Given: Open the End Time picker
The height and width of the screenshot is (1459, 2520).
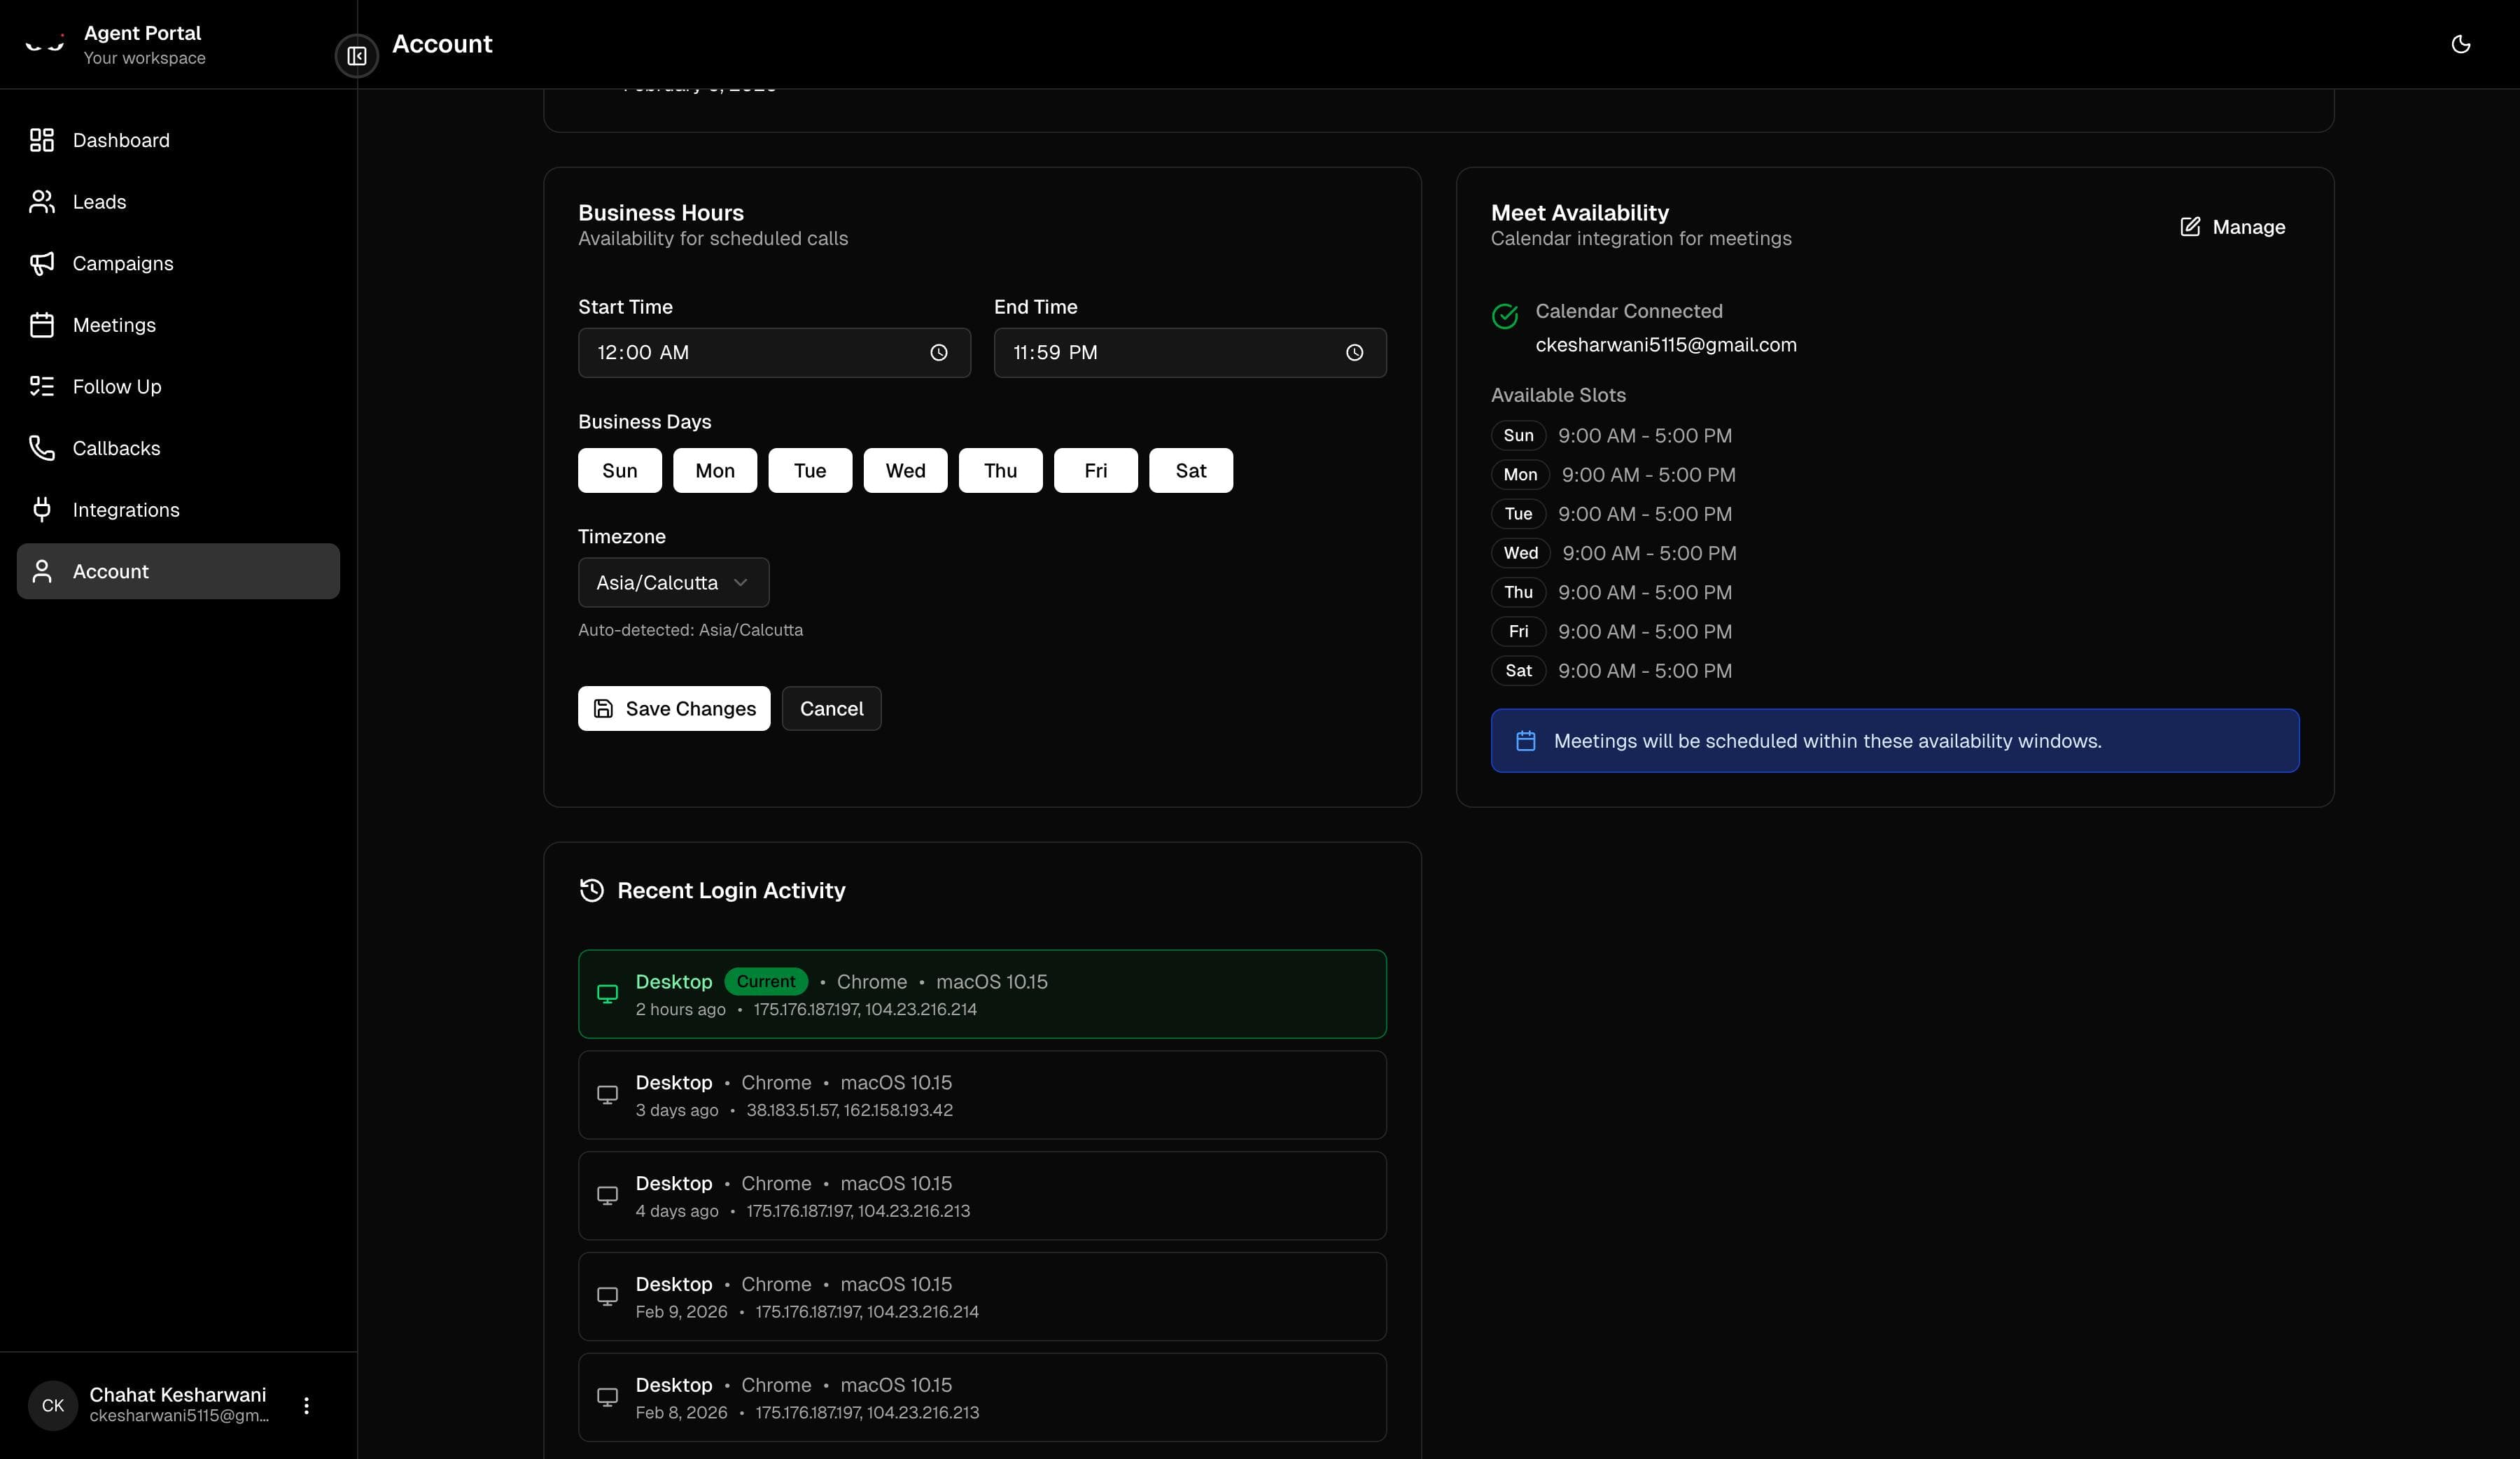Looking at the screenshot, I should coord(1354,352).
